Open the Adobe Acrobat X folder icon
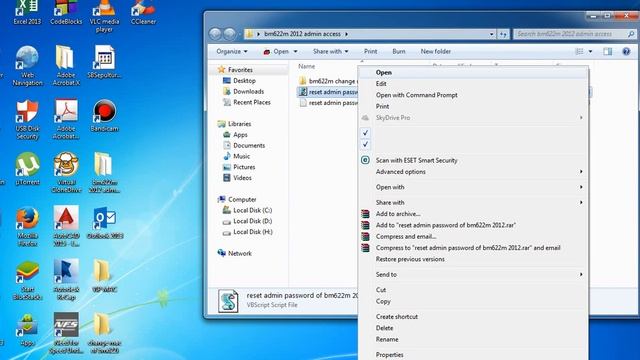Screen dimensions: 640x360 (x=66, y=66)
